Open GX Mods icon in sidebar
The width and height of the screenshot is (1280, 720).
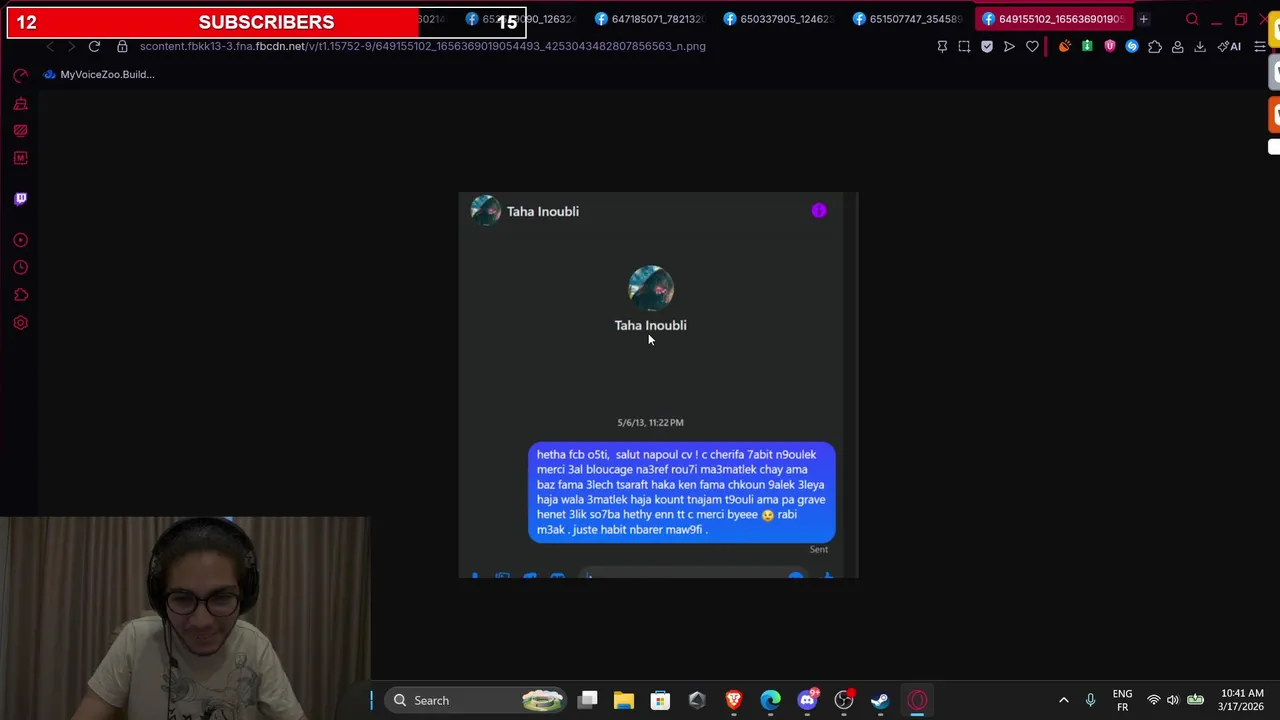[20, 131]
